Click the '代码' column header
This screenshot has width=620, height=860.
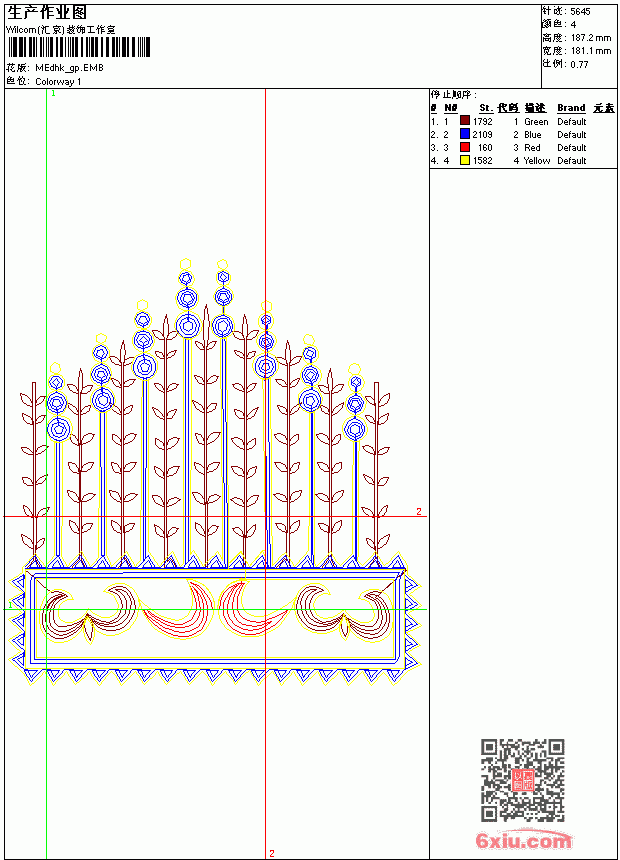tap(508, 108)
